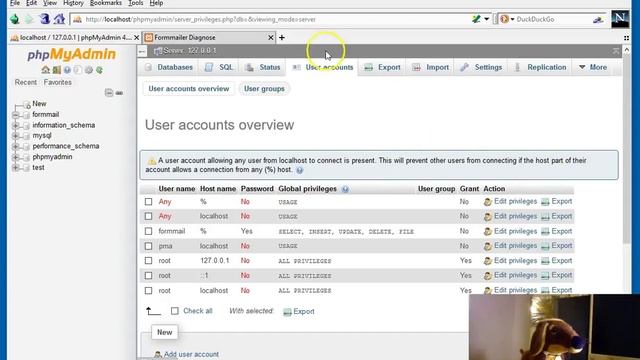
Task: Click the Add user account icon link
Action: (x=187, y=354)
